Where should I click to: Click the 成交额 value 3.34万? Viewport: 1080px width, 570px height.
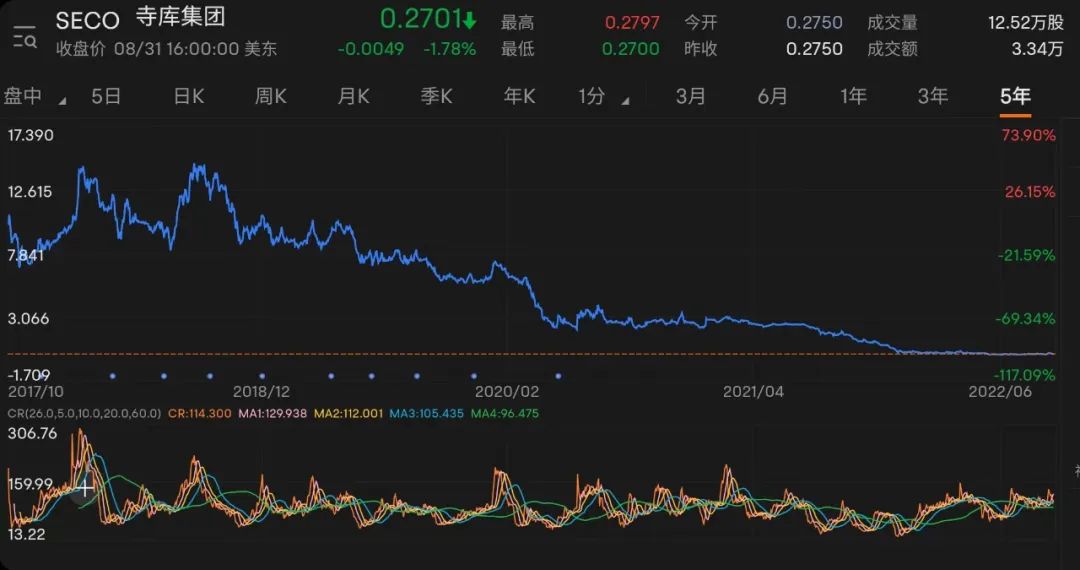(x=1037, y=49)
